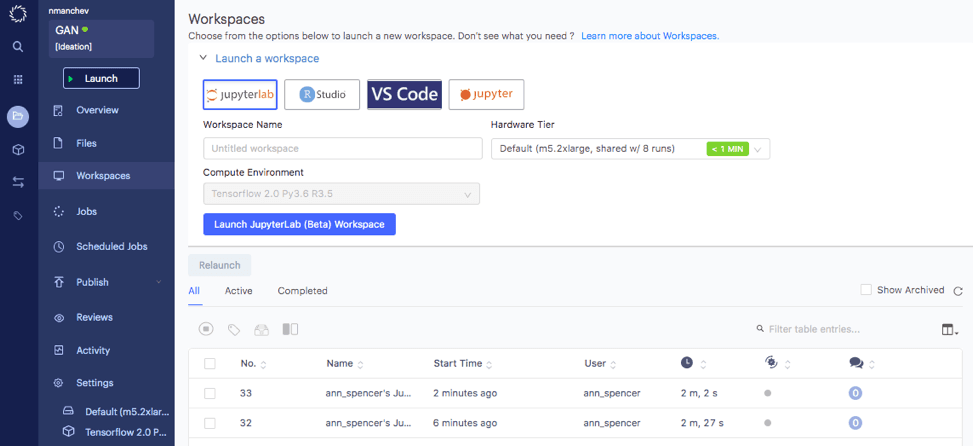The width and height of the screenshot is (973, 446).
Task: Select the VS Code workspace tile
Action: (x=404, y=94)
